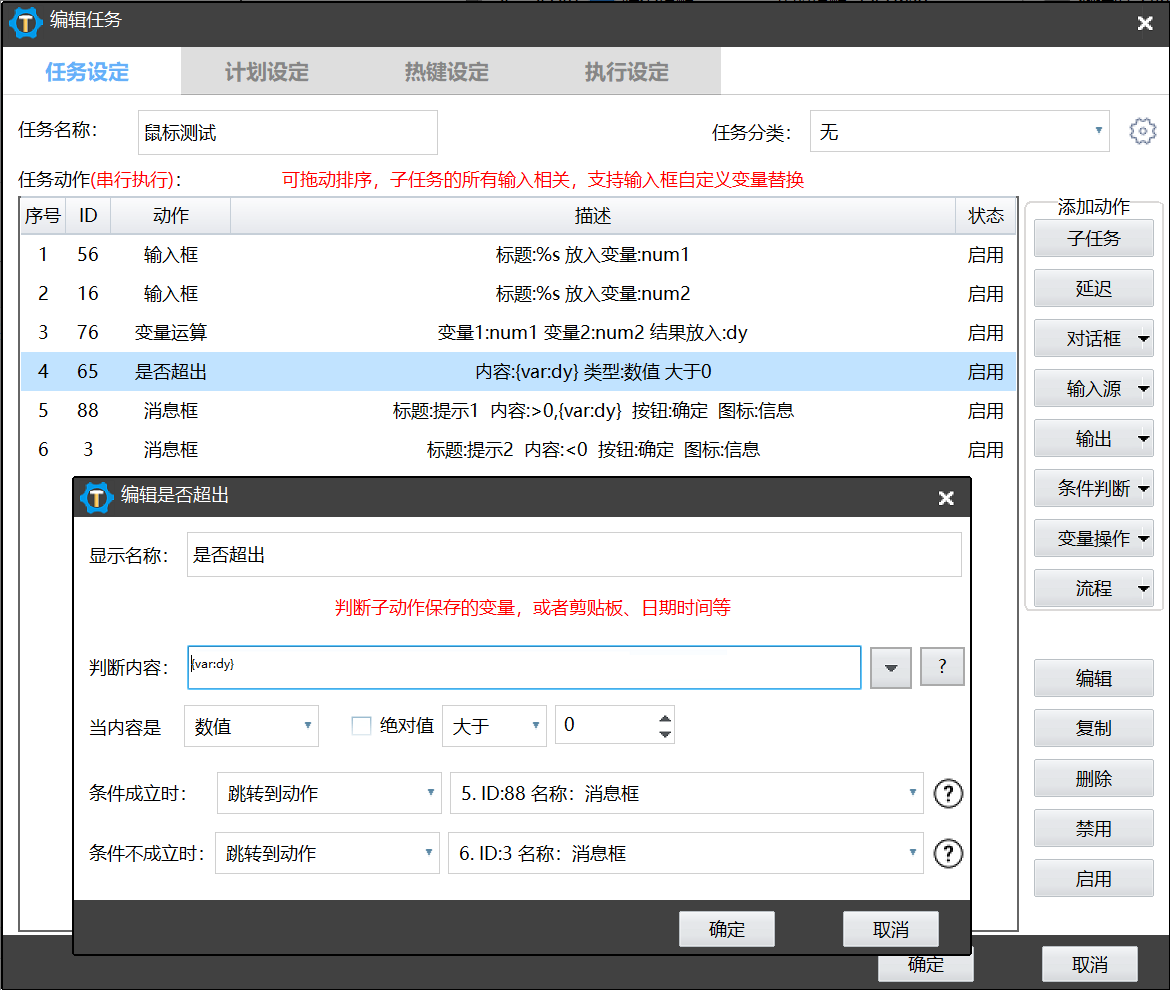The width and height of the screenshot is (1170, 990).
Task: Expand the 条件判断 add action menu
Action: 1143,489
